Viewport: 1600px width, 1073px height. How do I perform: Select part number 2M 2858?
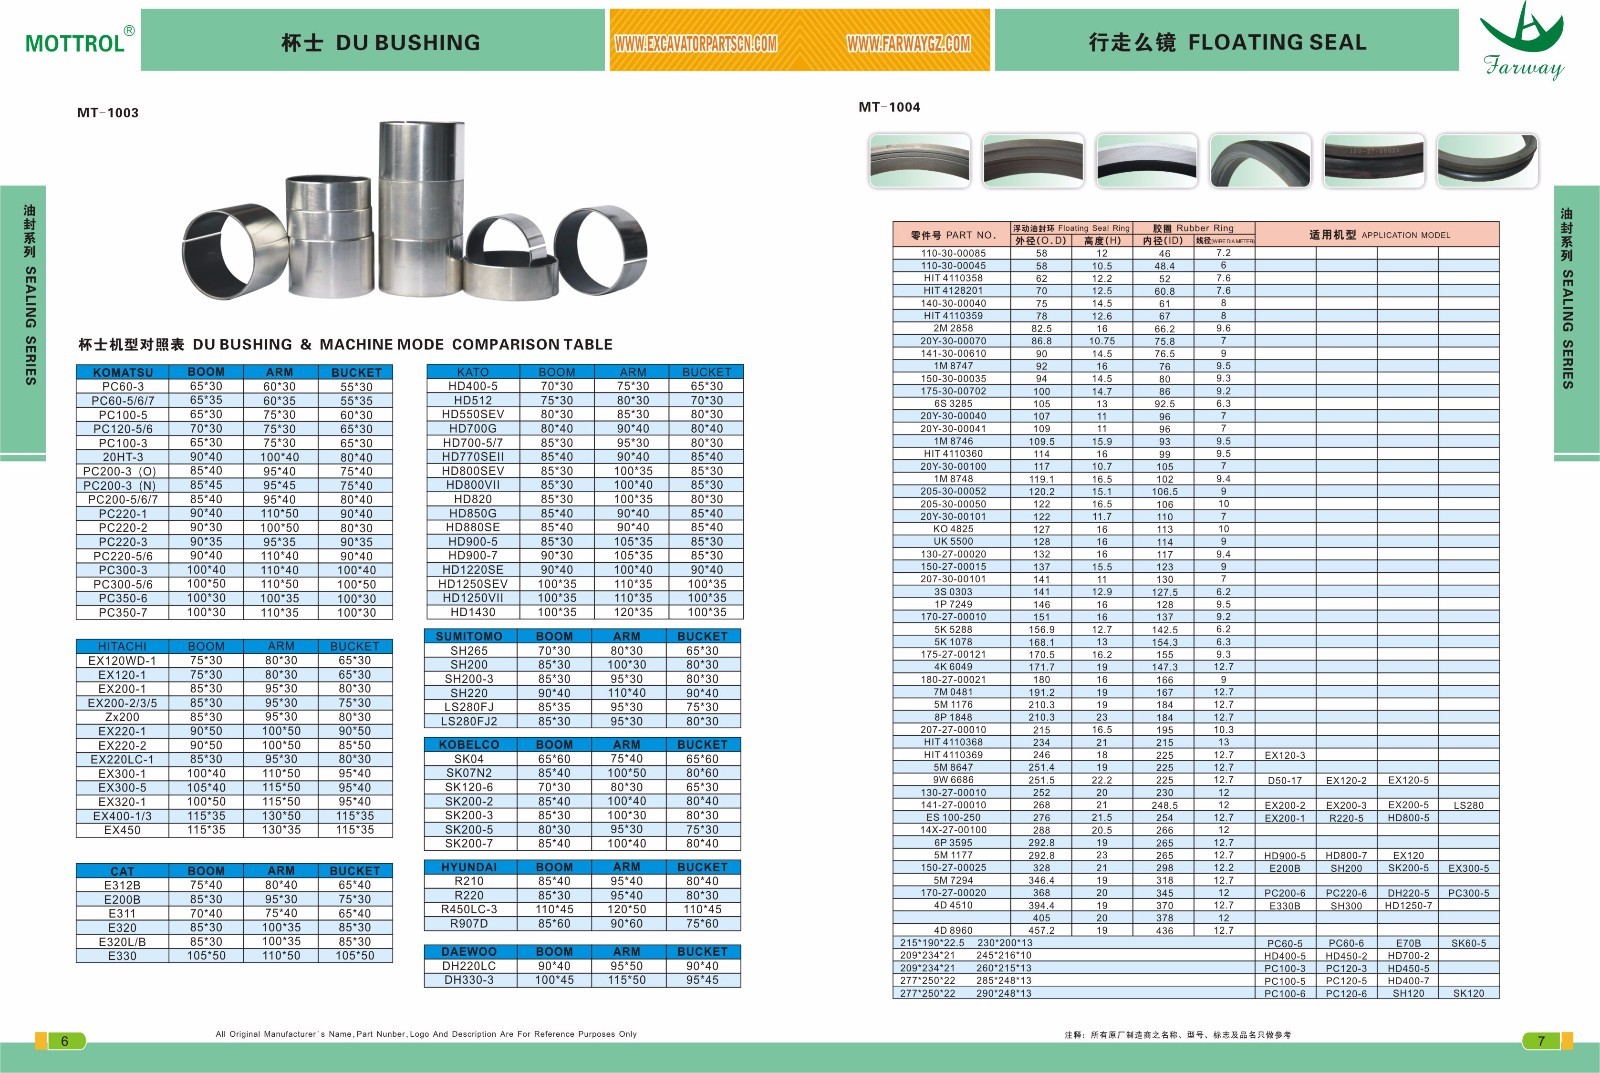[953, 328]
